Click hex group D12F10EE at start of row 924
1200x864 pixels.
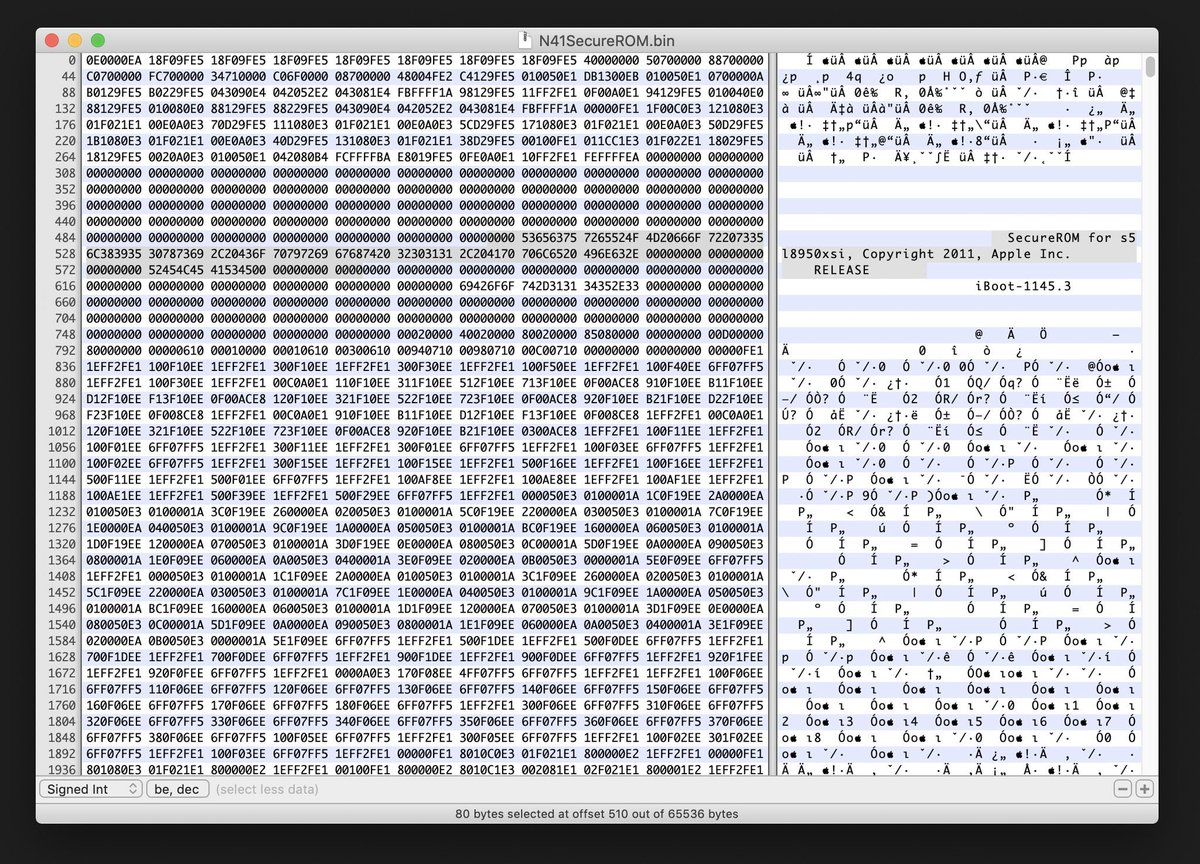tap(115, 399)
